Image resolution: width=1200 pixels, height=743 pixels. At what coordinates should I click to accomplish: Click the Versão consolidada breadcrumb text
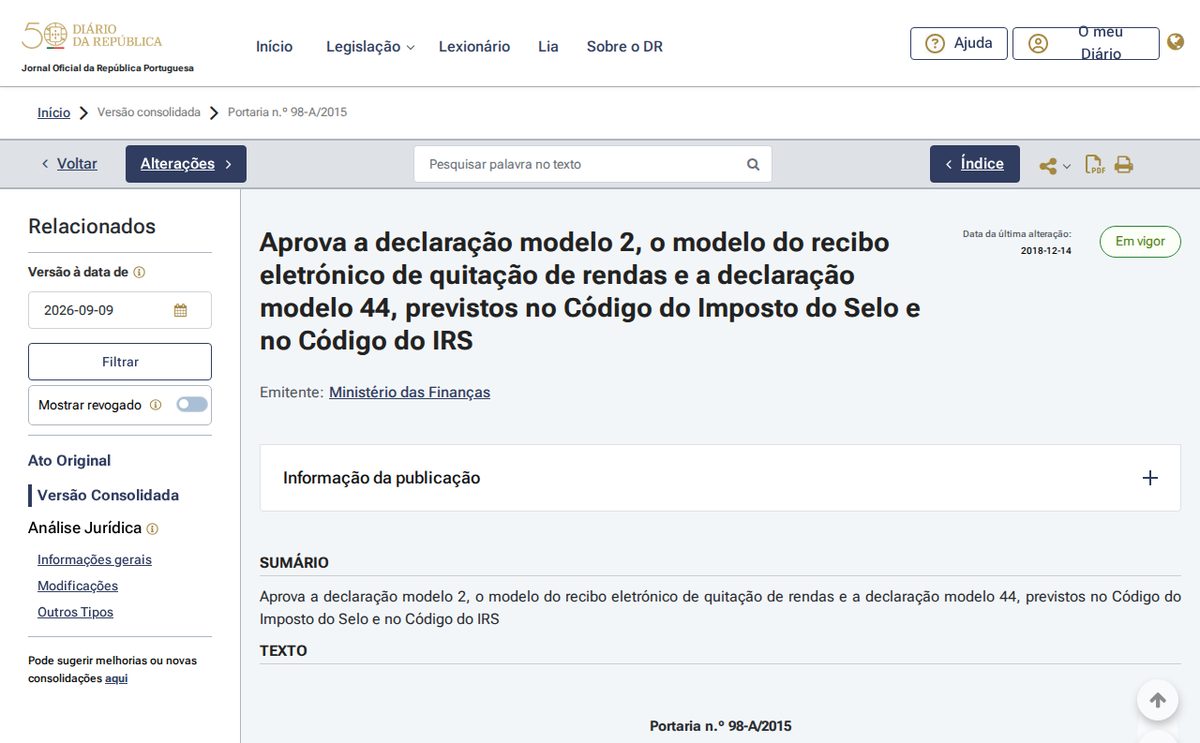tap(149, 113)
